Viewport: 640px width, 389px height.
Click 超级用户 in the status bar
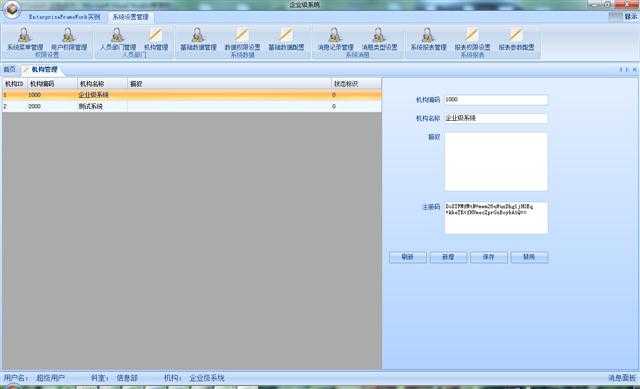[x=50, y=378]
